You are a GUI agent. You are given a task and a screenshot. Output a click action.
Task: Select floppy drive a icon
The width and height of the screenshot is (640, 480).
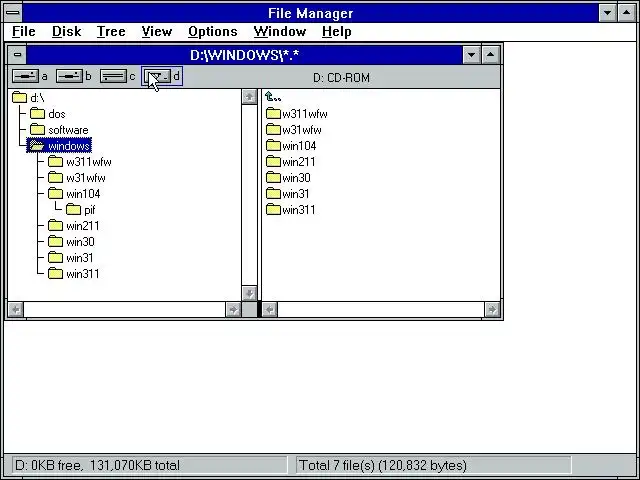coord(25,76)
